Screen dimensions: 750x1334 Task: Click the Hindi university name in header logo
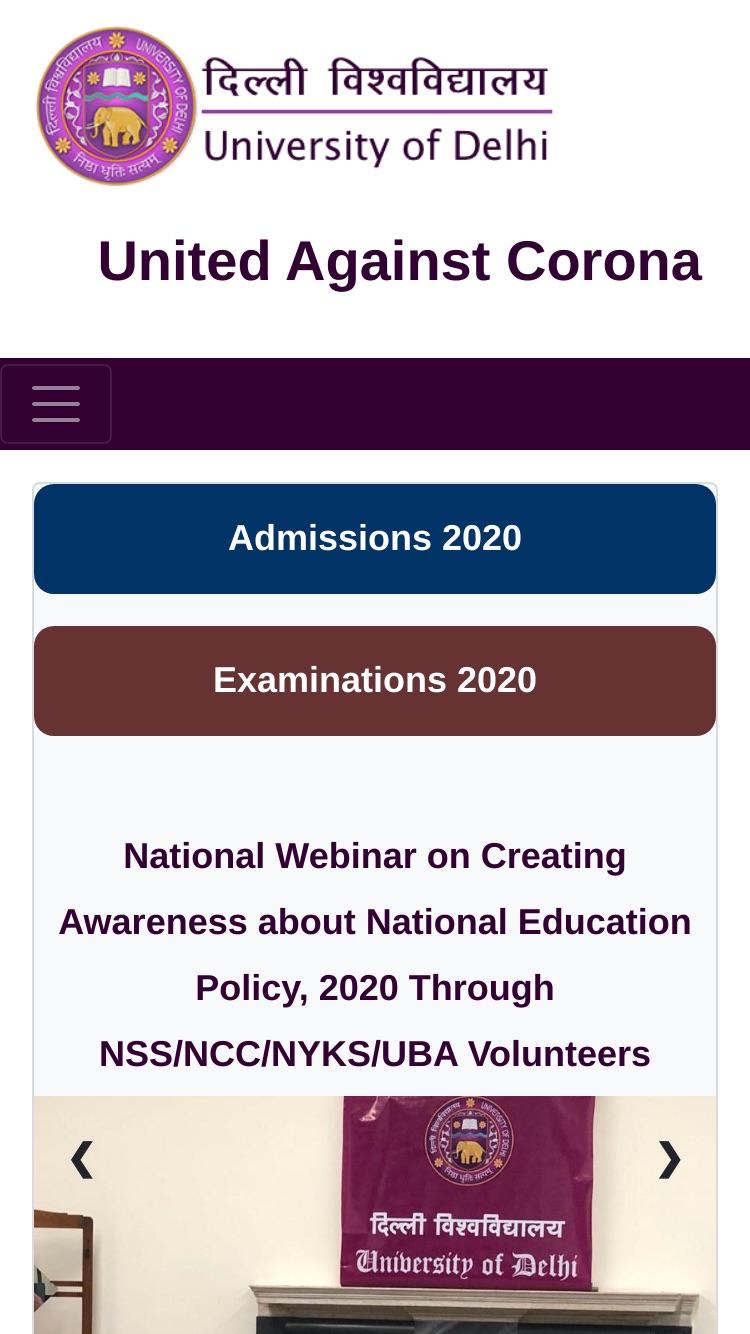pyautogui.click(x=377, y=78)
